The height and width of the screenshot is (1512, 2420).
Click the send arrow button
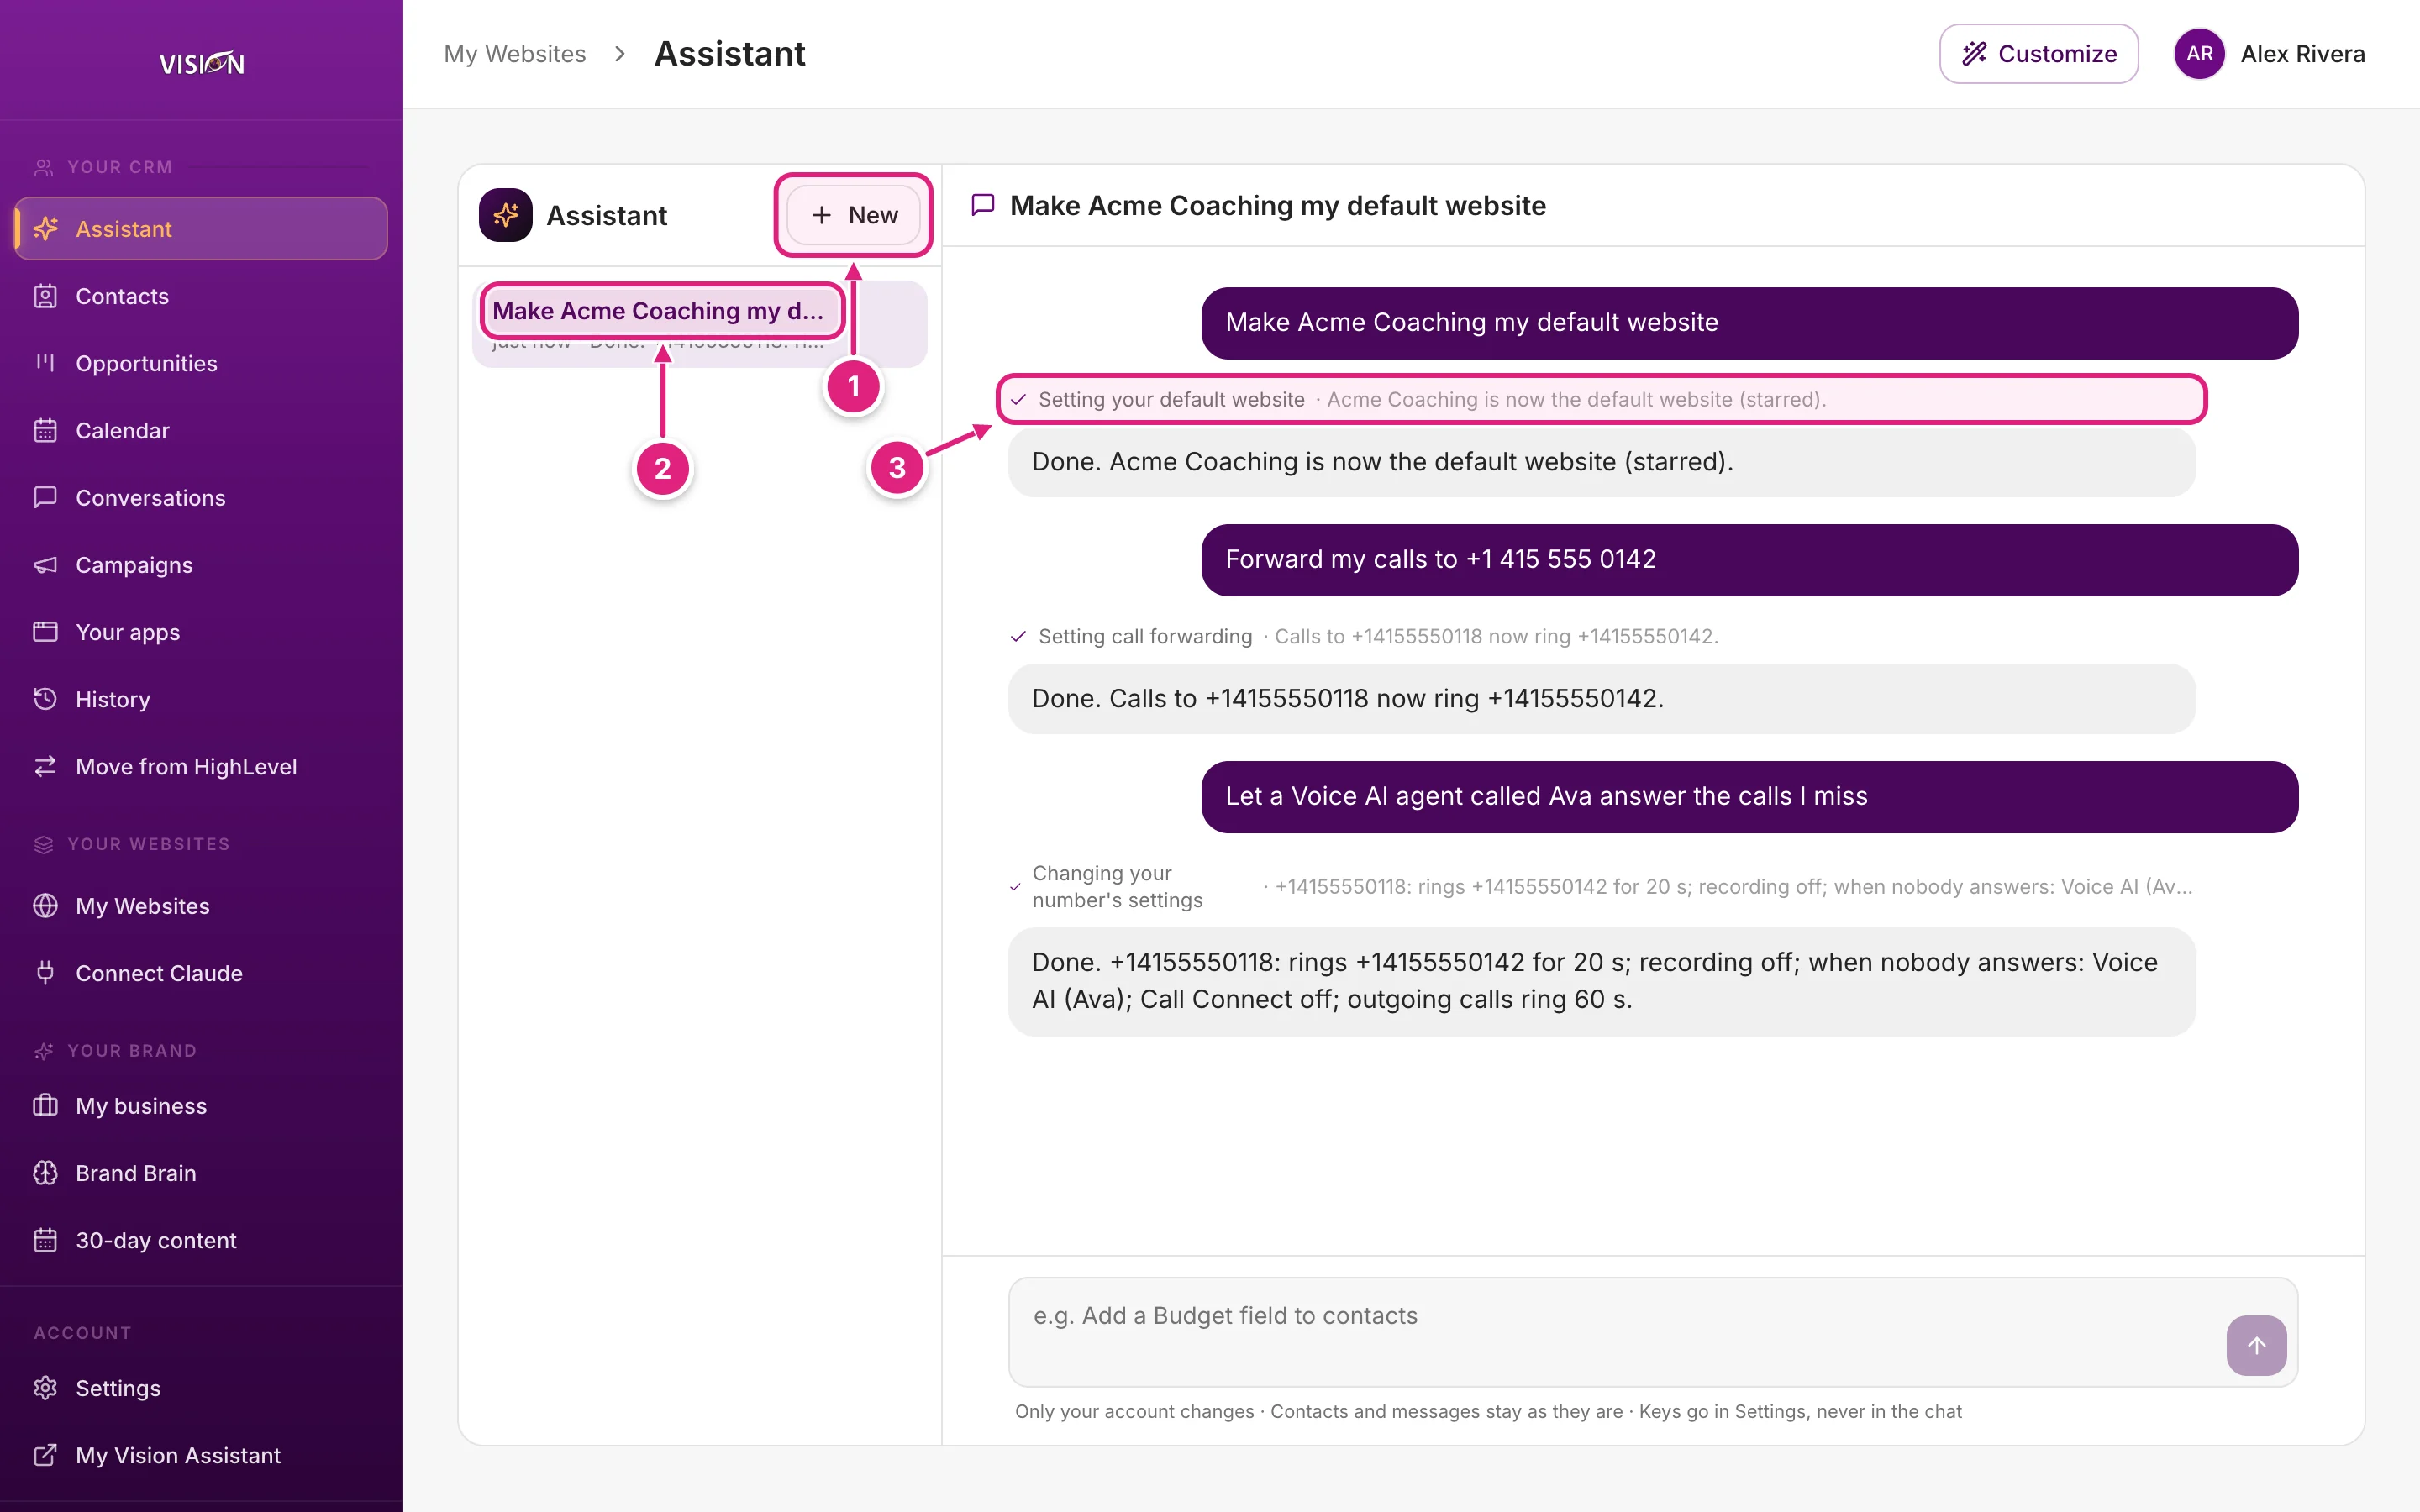[2256, 1346]
